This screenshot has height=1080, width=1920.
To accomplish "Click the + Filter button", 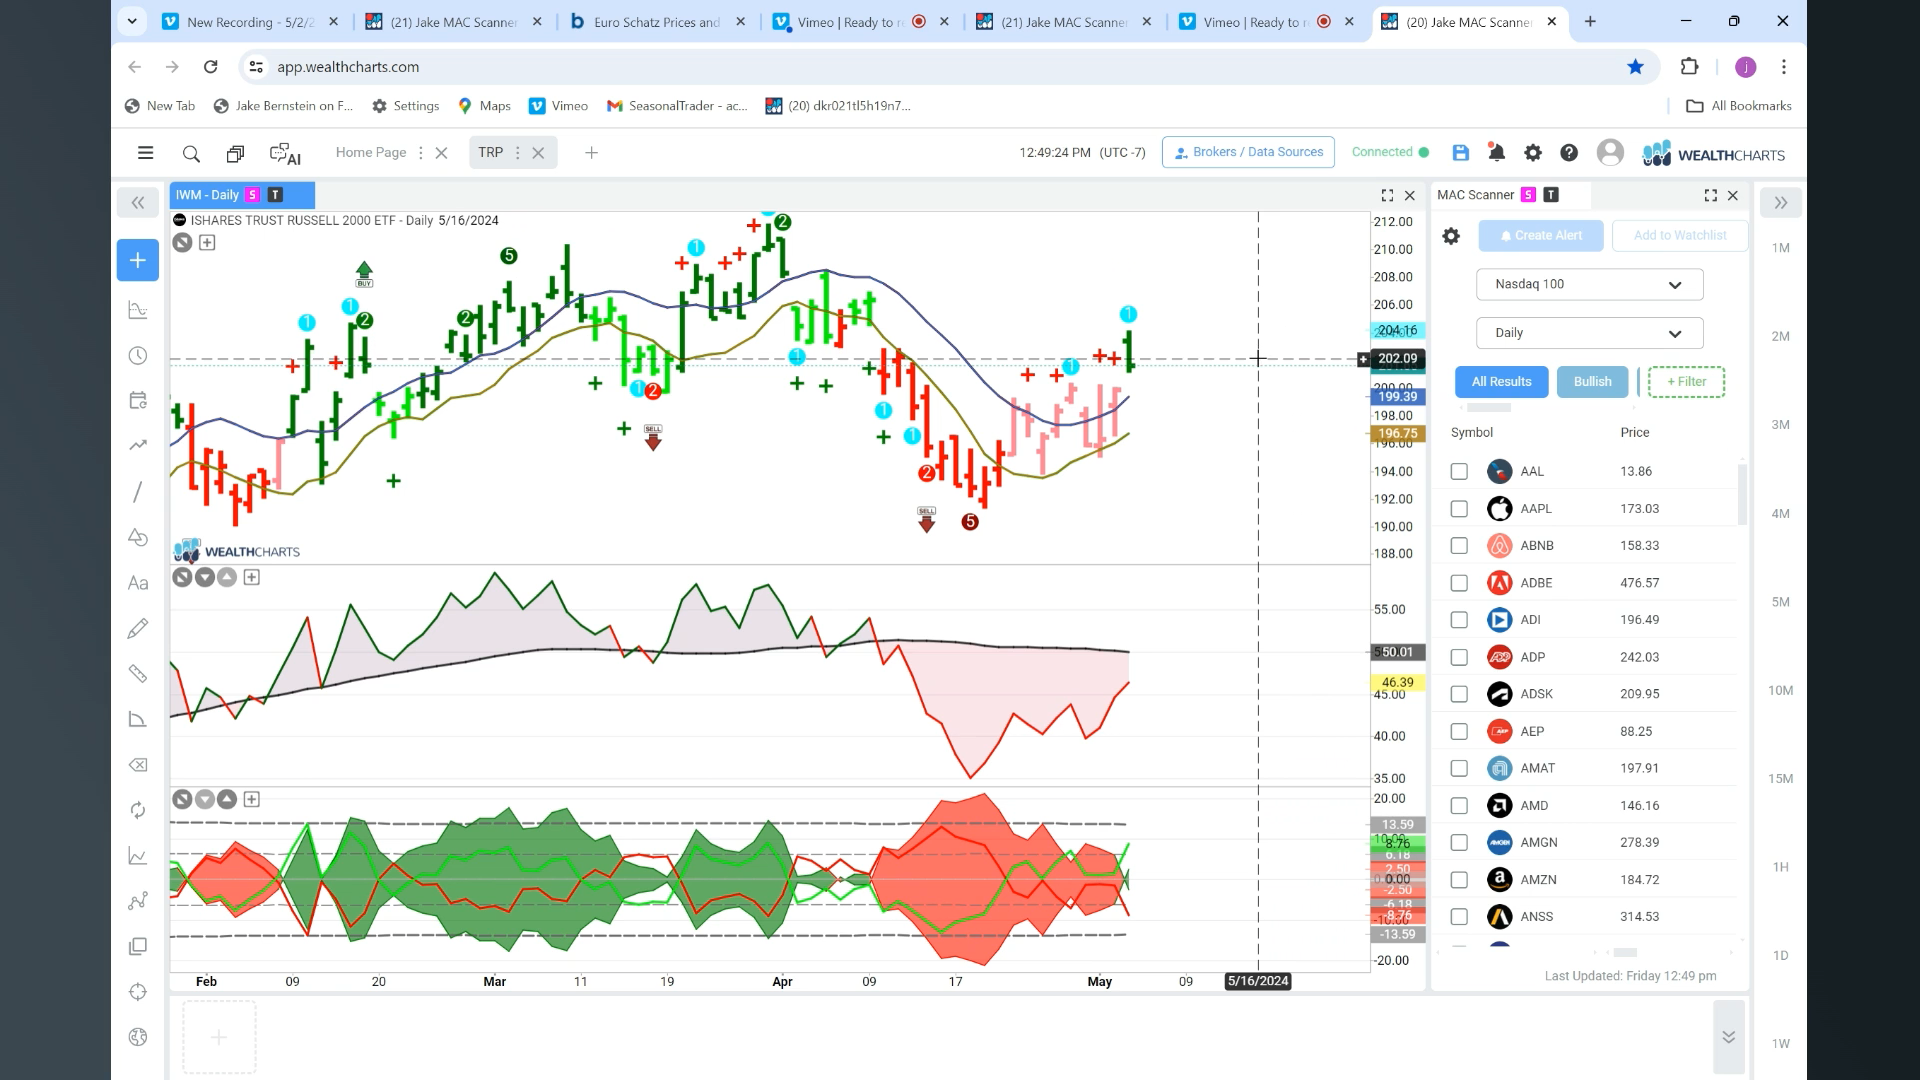I will 1686,382.
